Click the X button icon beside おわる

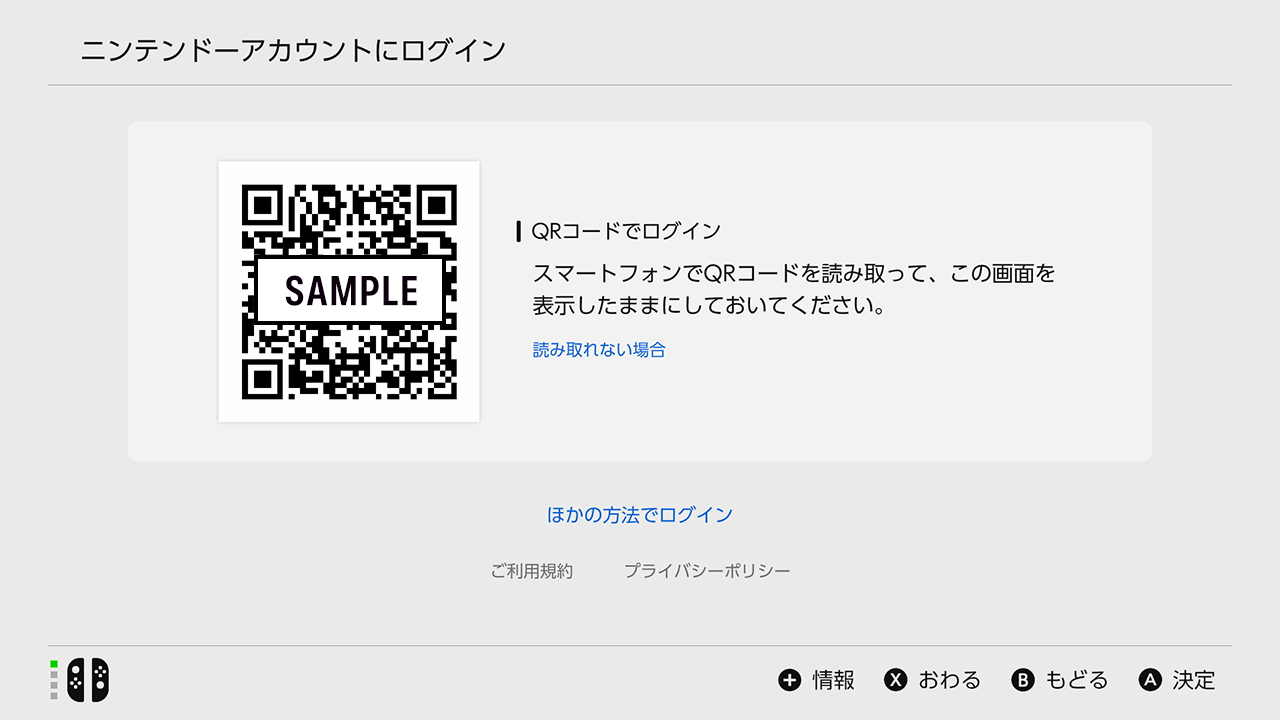coord(896,680)
